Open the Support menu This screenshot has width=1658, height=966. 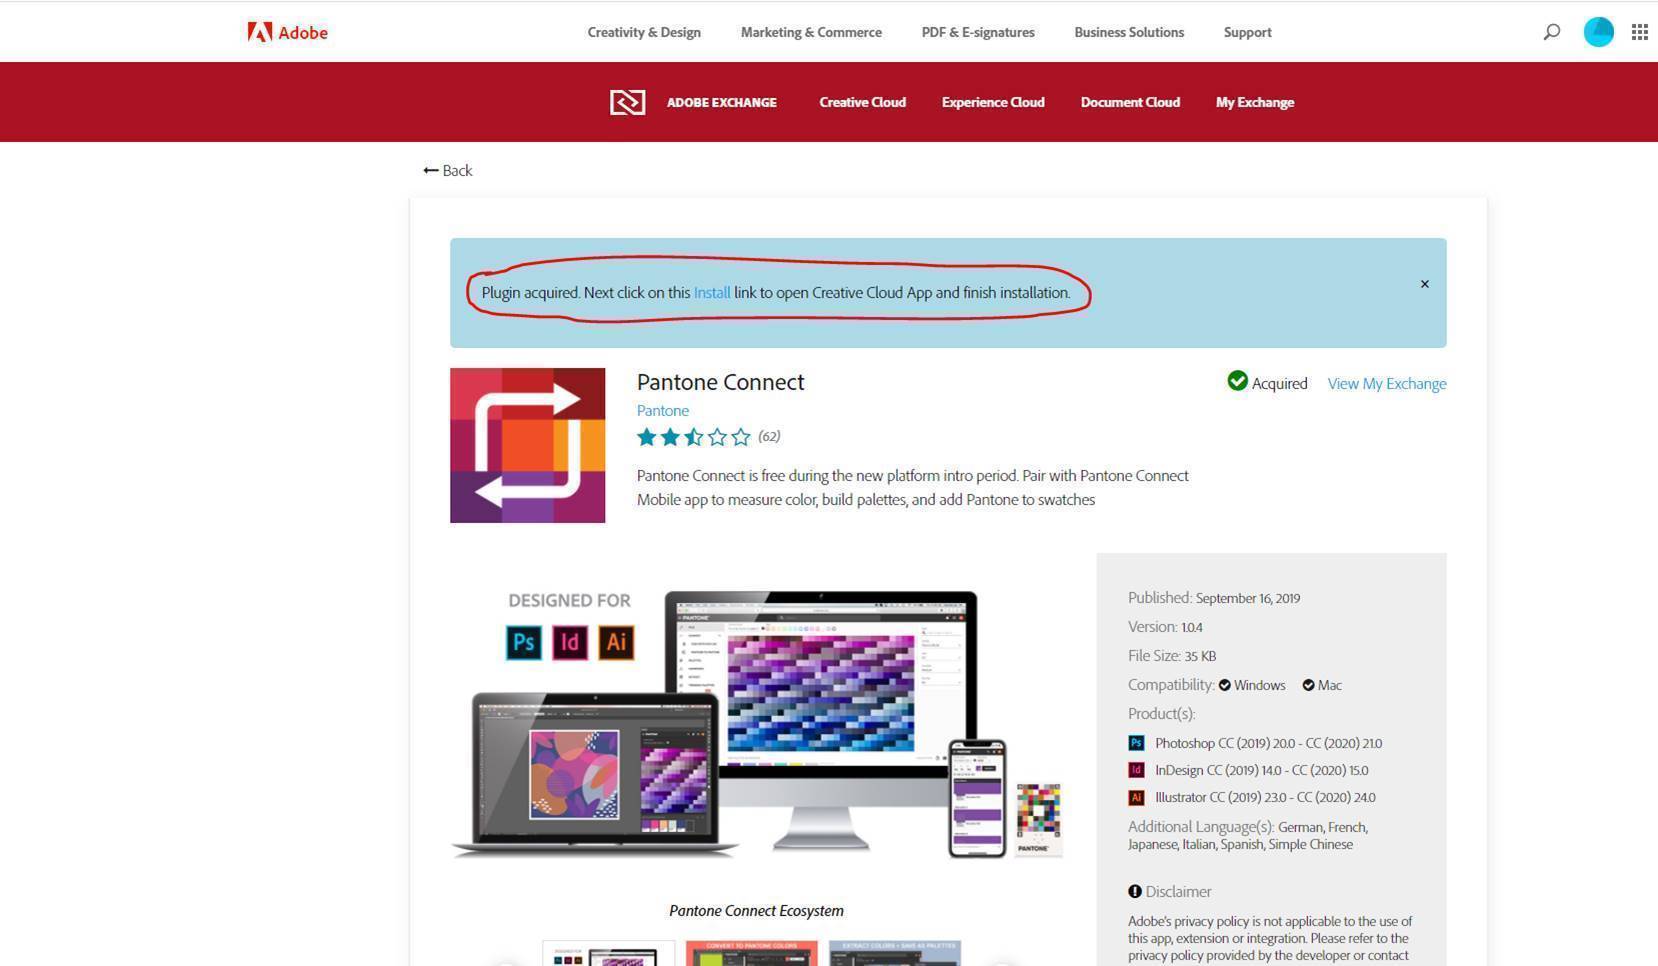tap(1246, 31)
